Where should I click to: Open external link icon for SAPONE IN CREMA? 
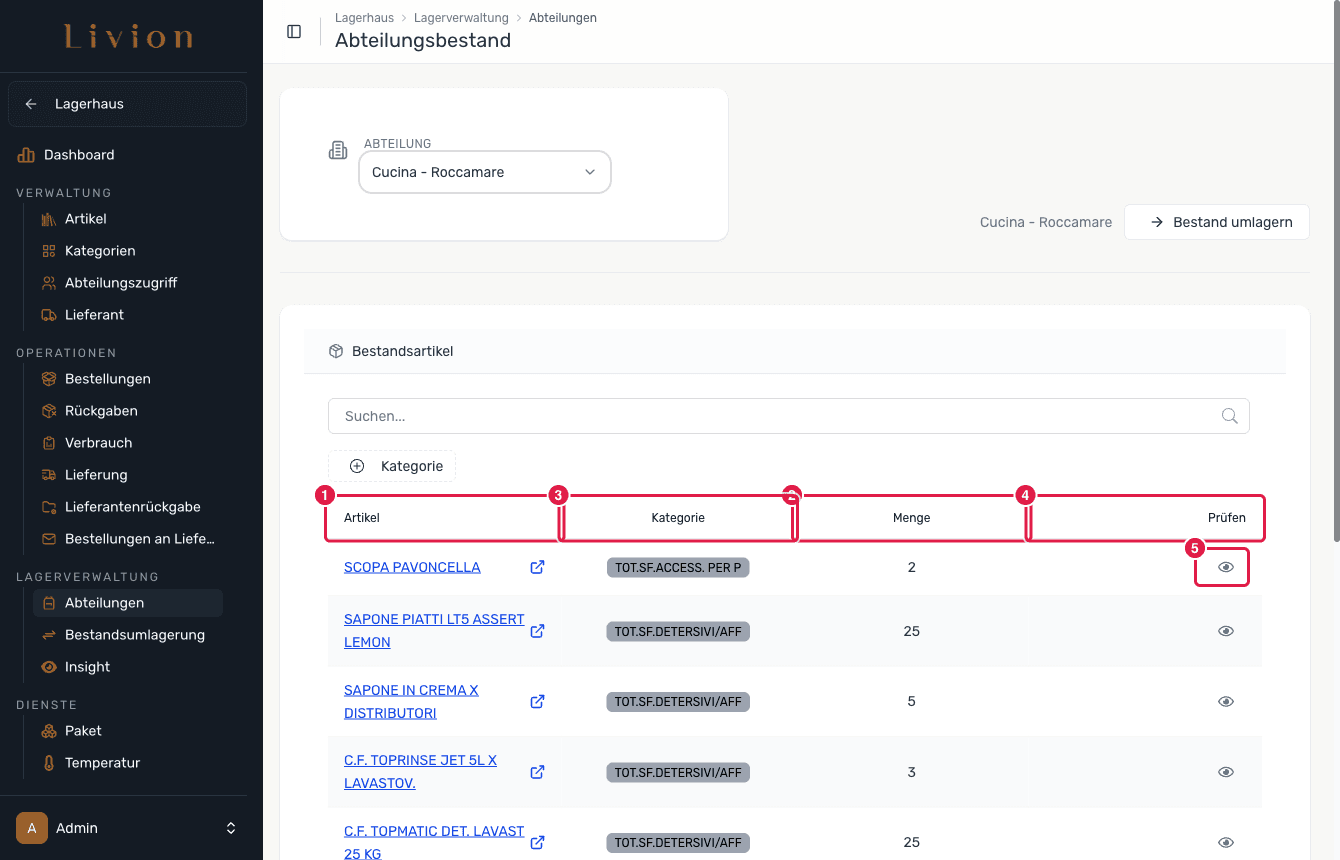point(537,701)
